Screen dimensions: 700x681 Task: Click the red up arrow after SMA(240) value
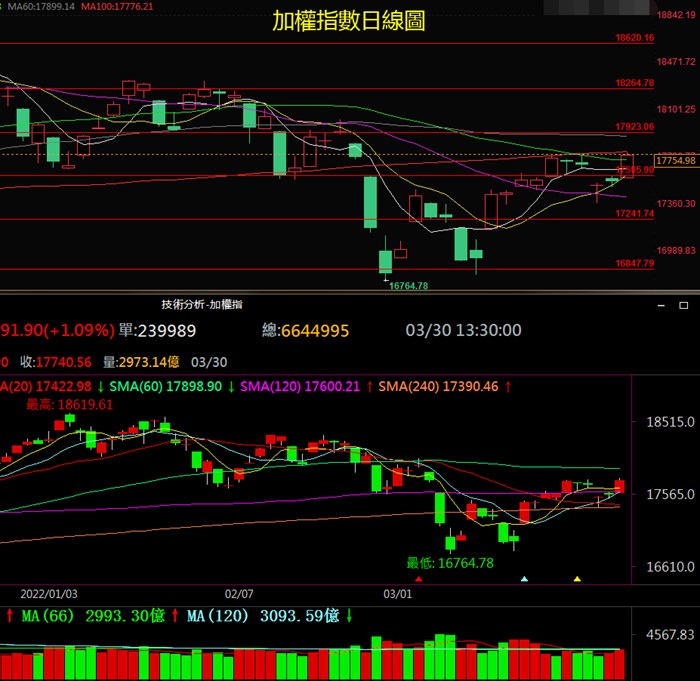click(x=508, y=386)
